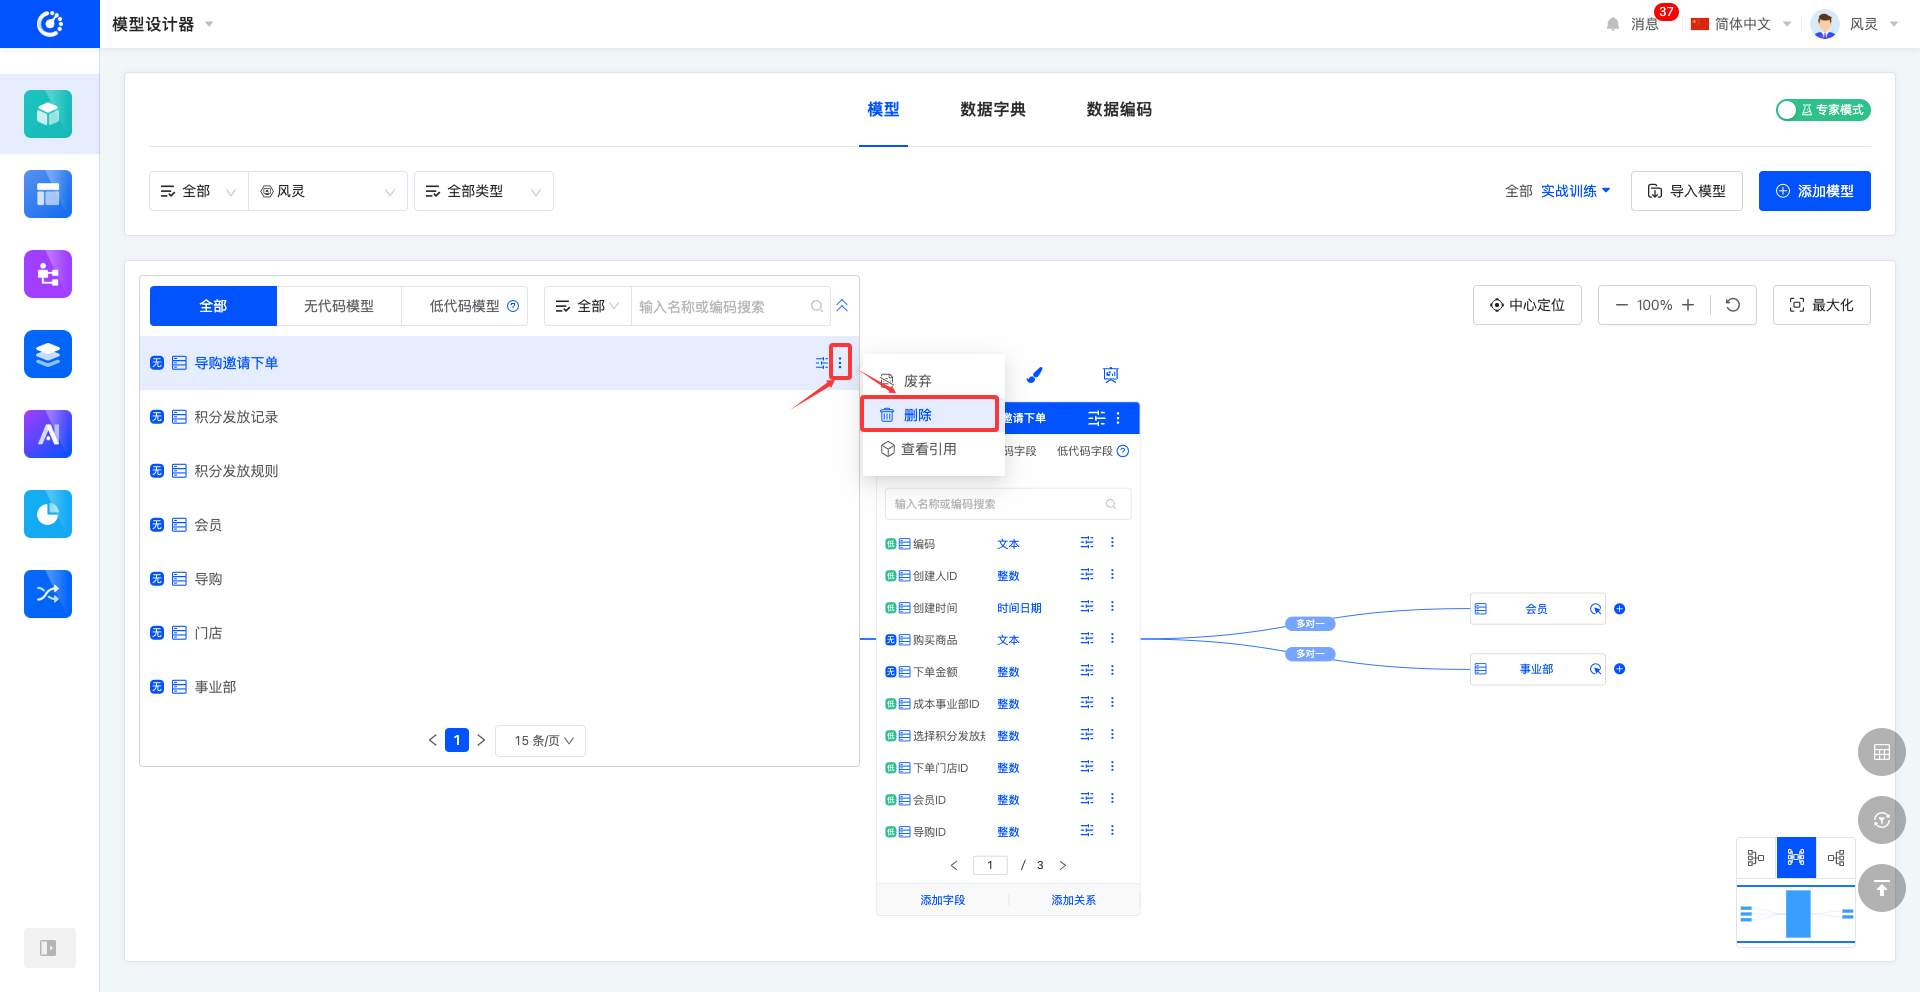Click the plus icon next to 会员 node

(x=1619, y=609)
